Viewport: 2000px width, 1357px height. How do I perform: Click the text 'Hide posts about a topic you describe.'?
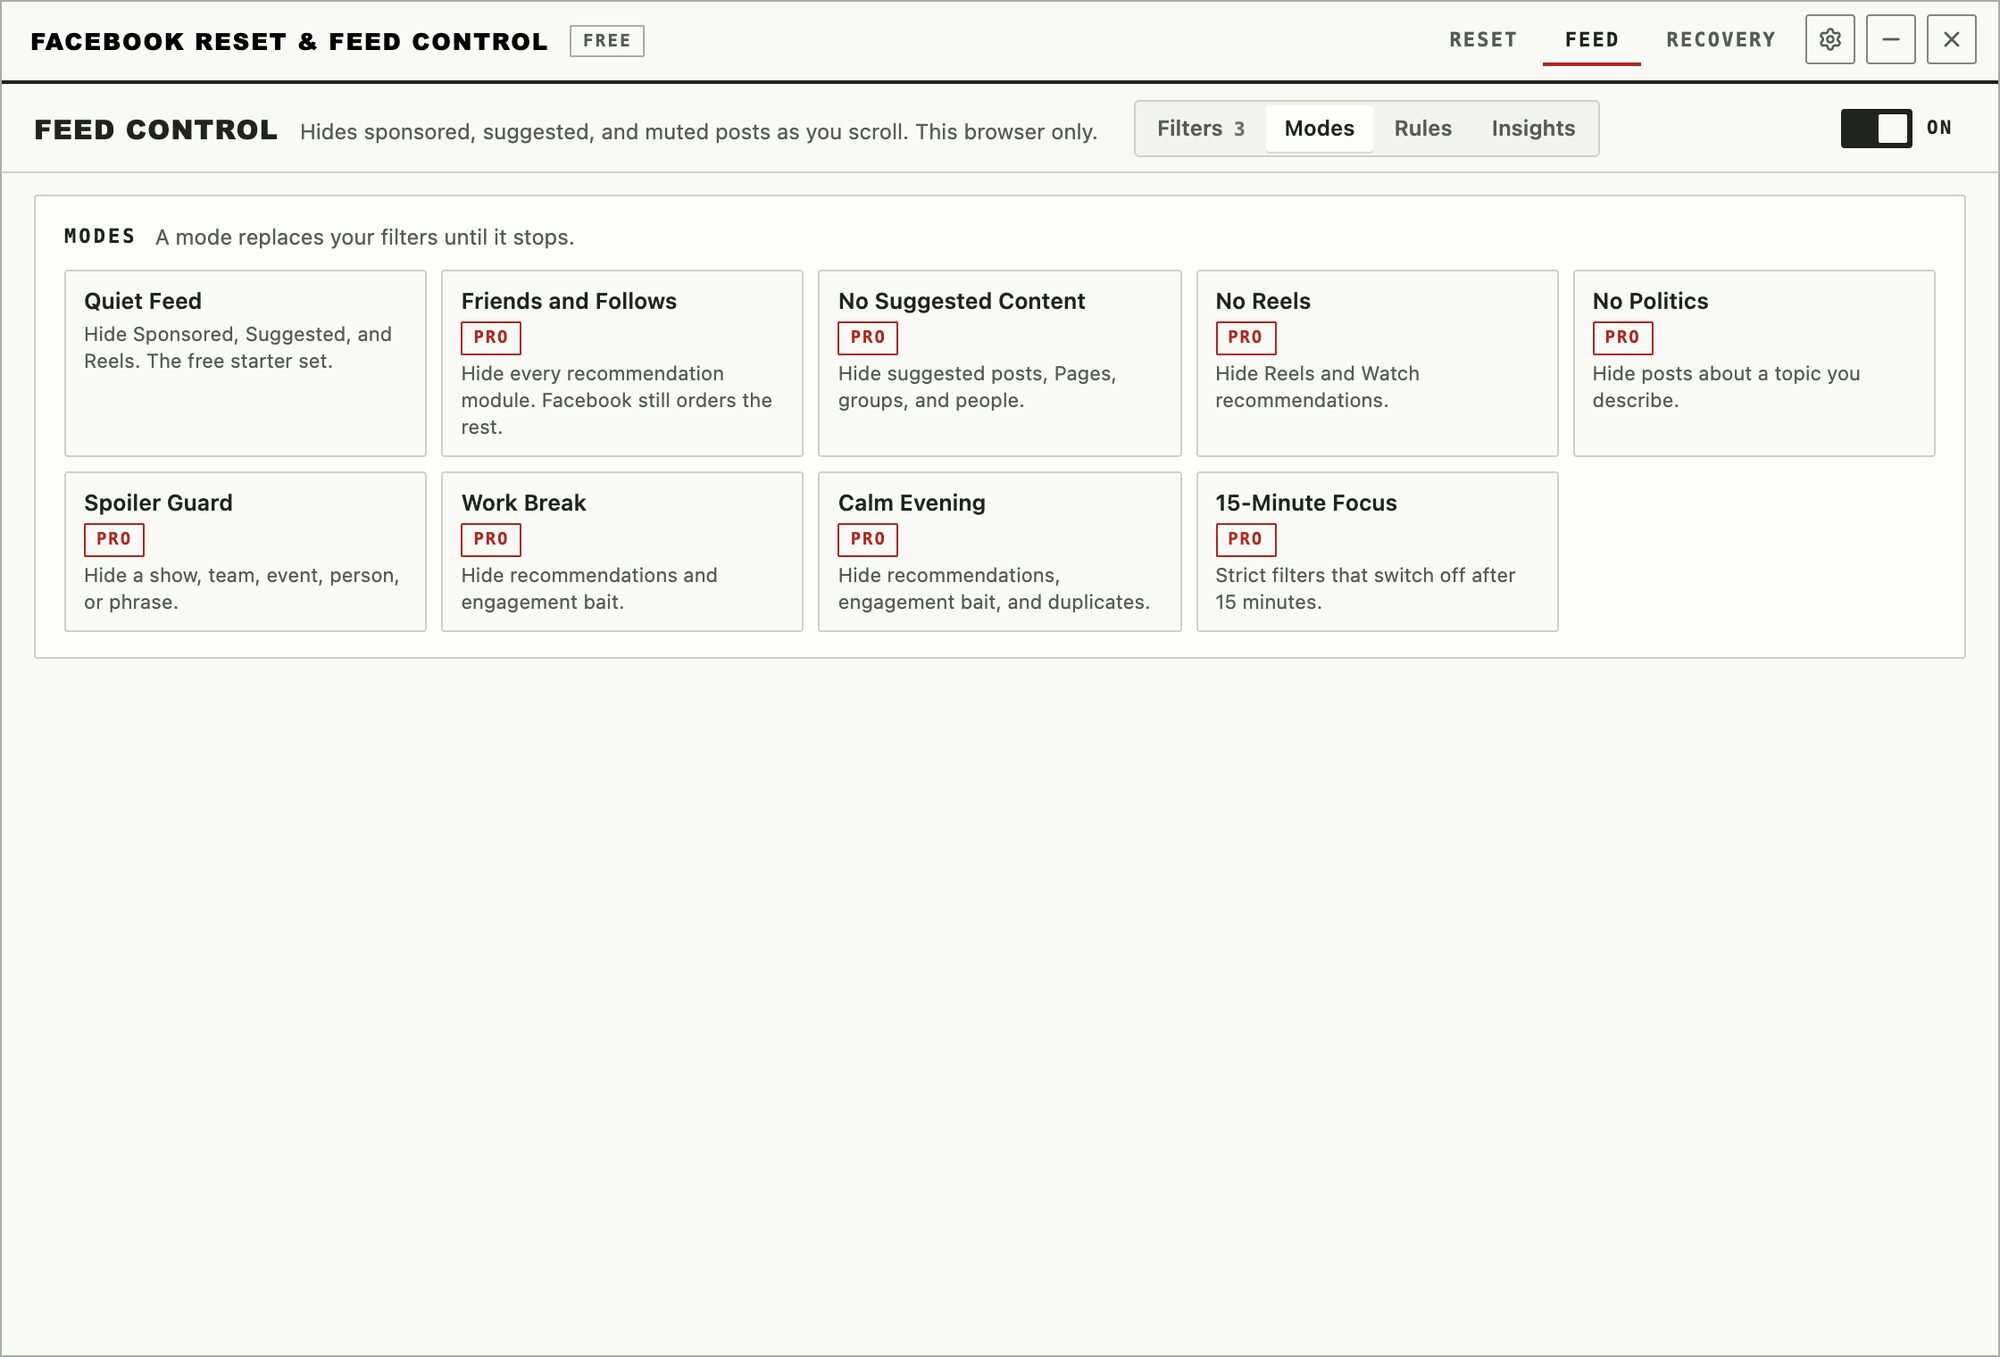click(x=1726, y=387)
